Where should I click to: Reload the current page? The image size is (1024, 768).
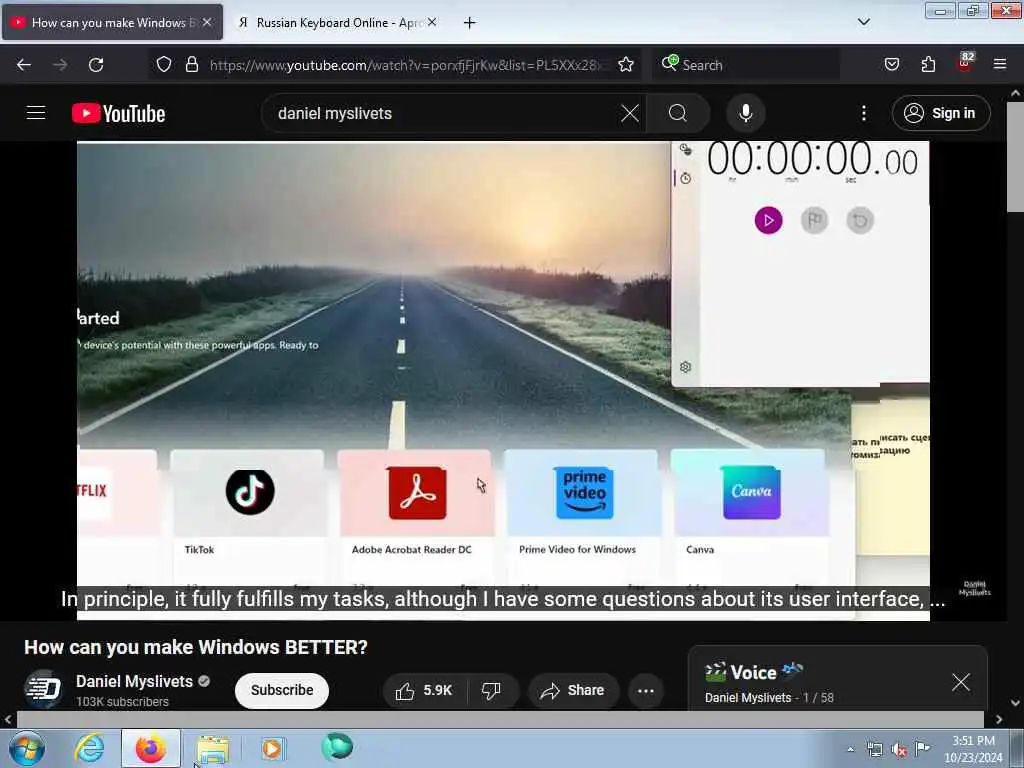click(x=96, y=65)
